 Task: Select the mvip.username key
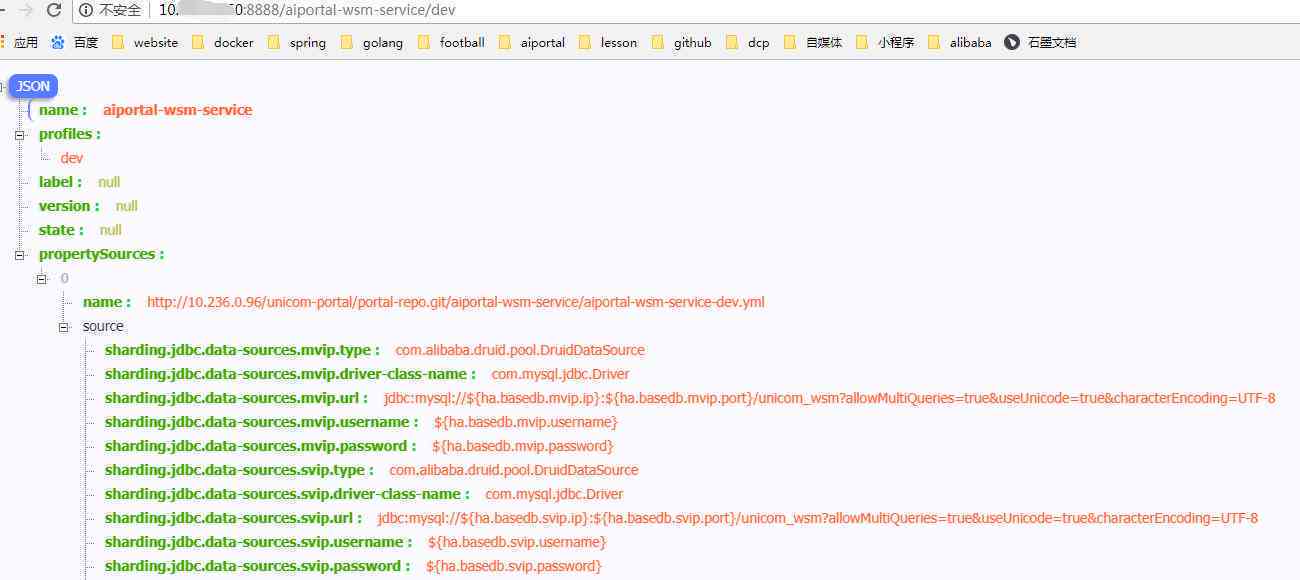pos(262,422)
